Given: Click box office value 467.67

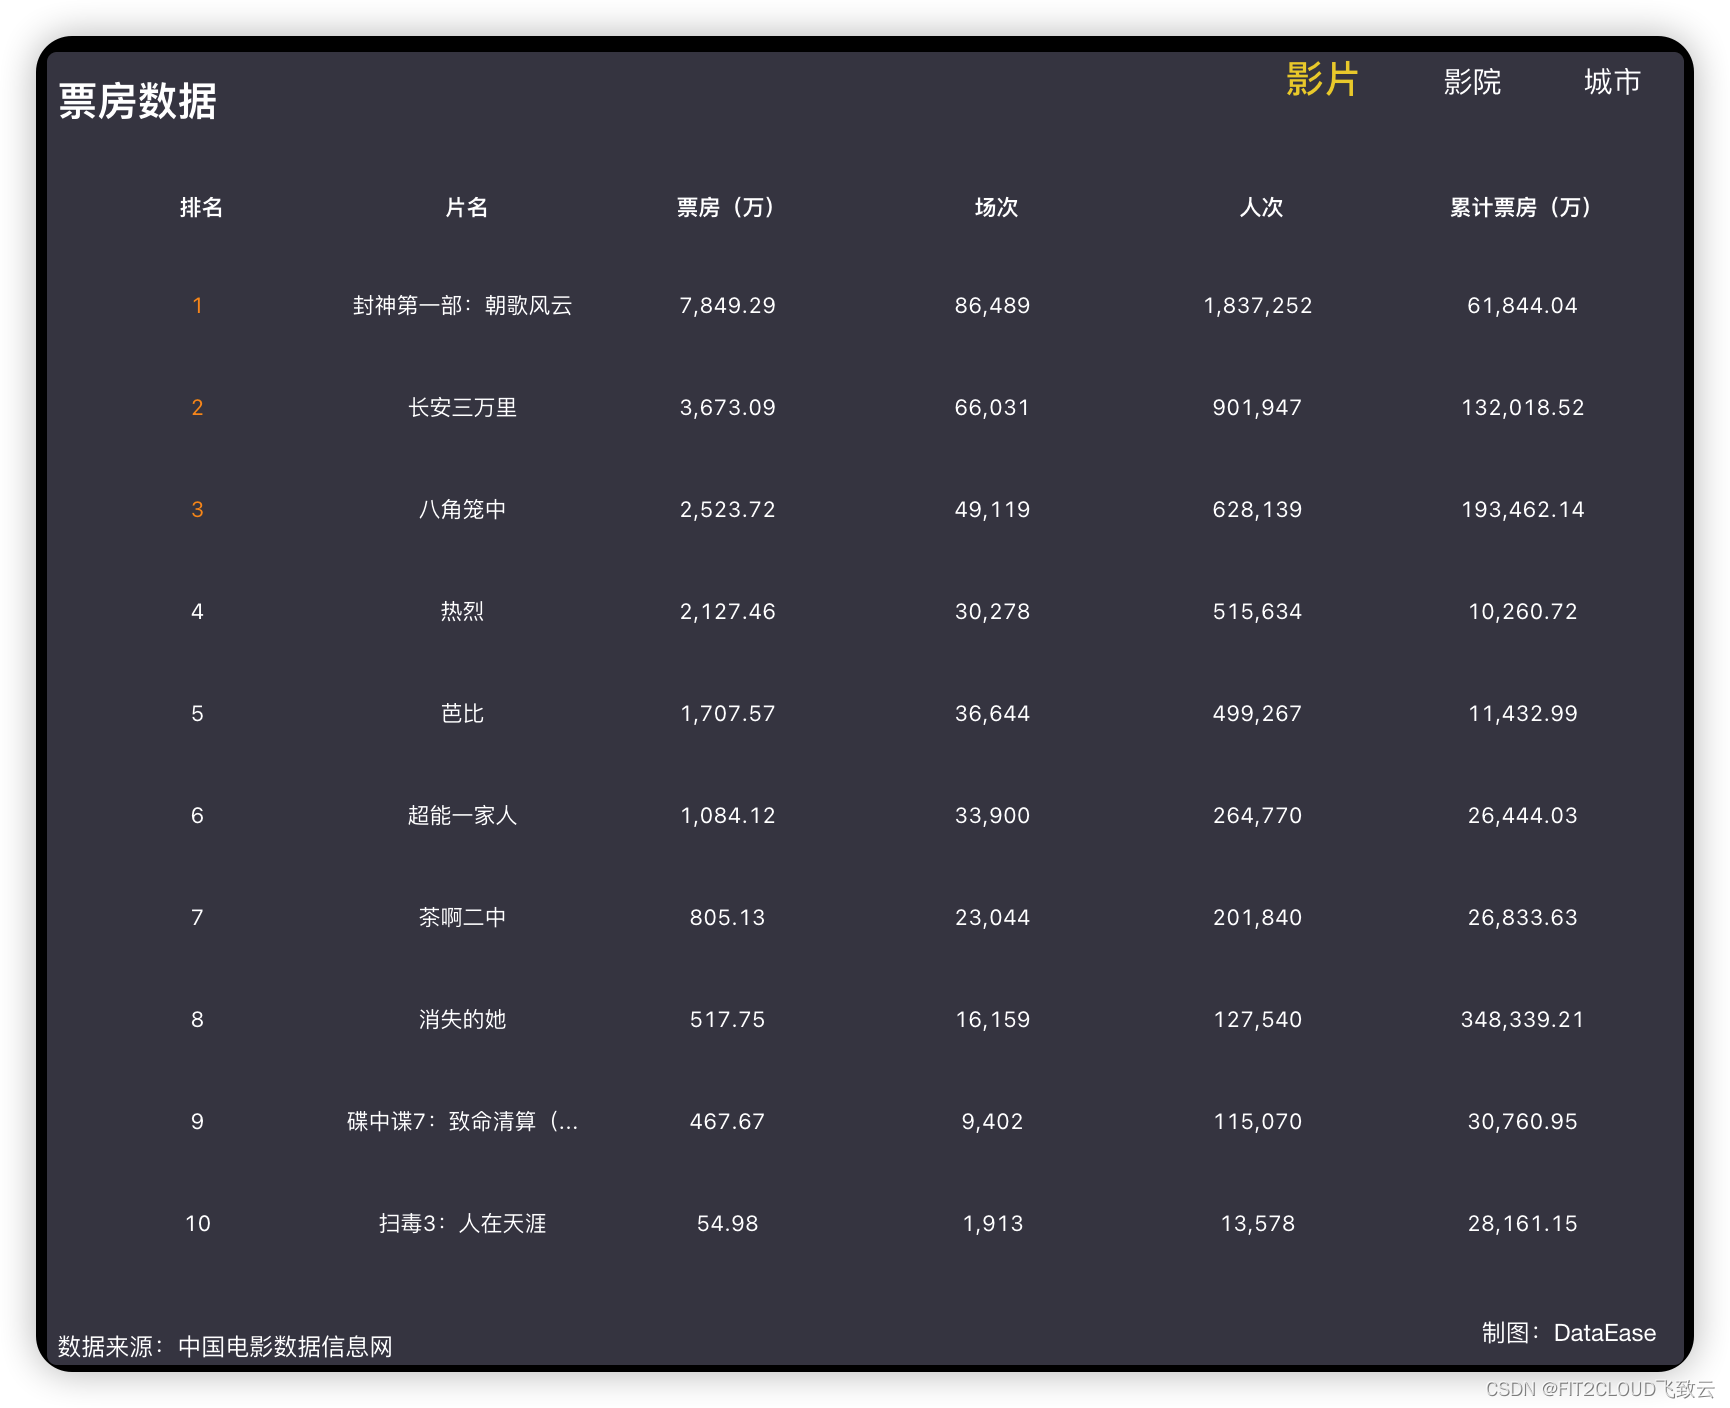Looking at the screenshot, I should [727, 1121].
